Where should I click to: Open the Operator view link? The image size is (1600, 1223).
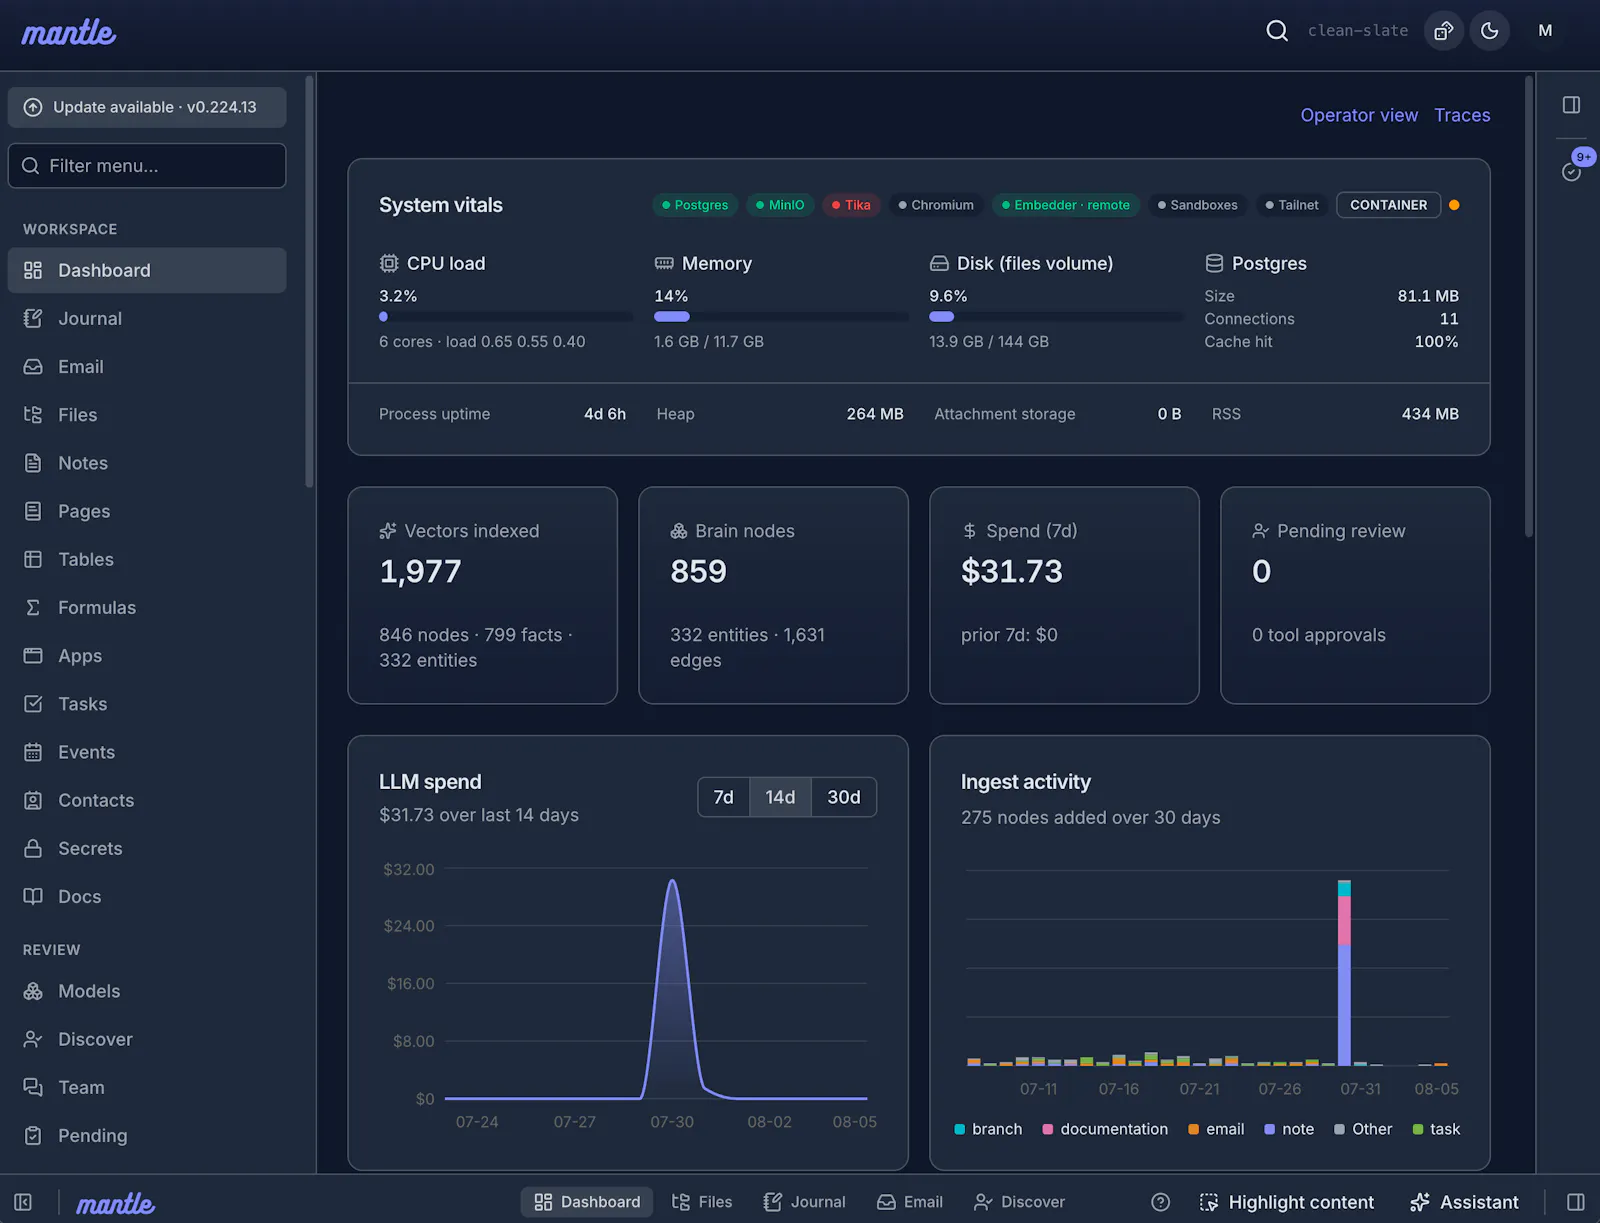click(1359, 115)
